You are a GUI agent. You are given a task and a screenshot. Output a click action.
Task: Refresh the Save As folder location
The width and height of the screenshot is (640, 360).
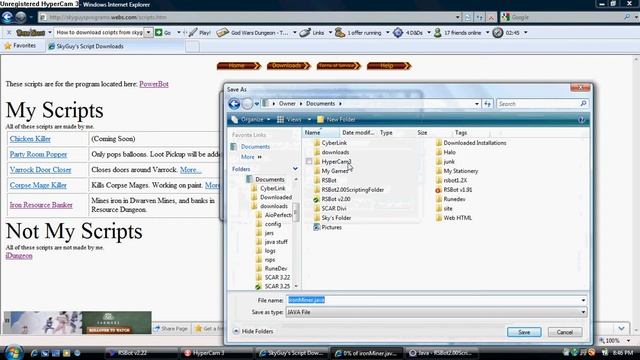pyautogui.click(x=487, y=104)
